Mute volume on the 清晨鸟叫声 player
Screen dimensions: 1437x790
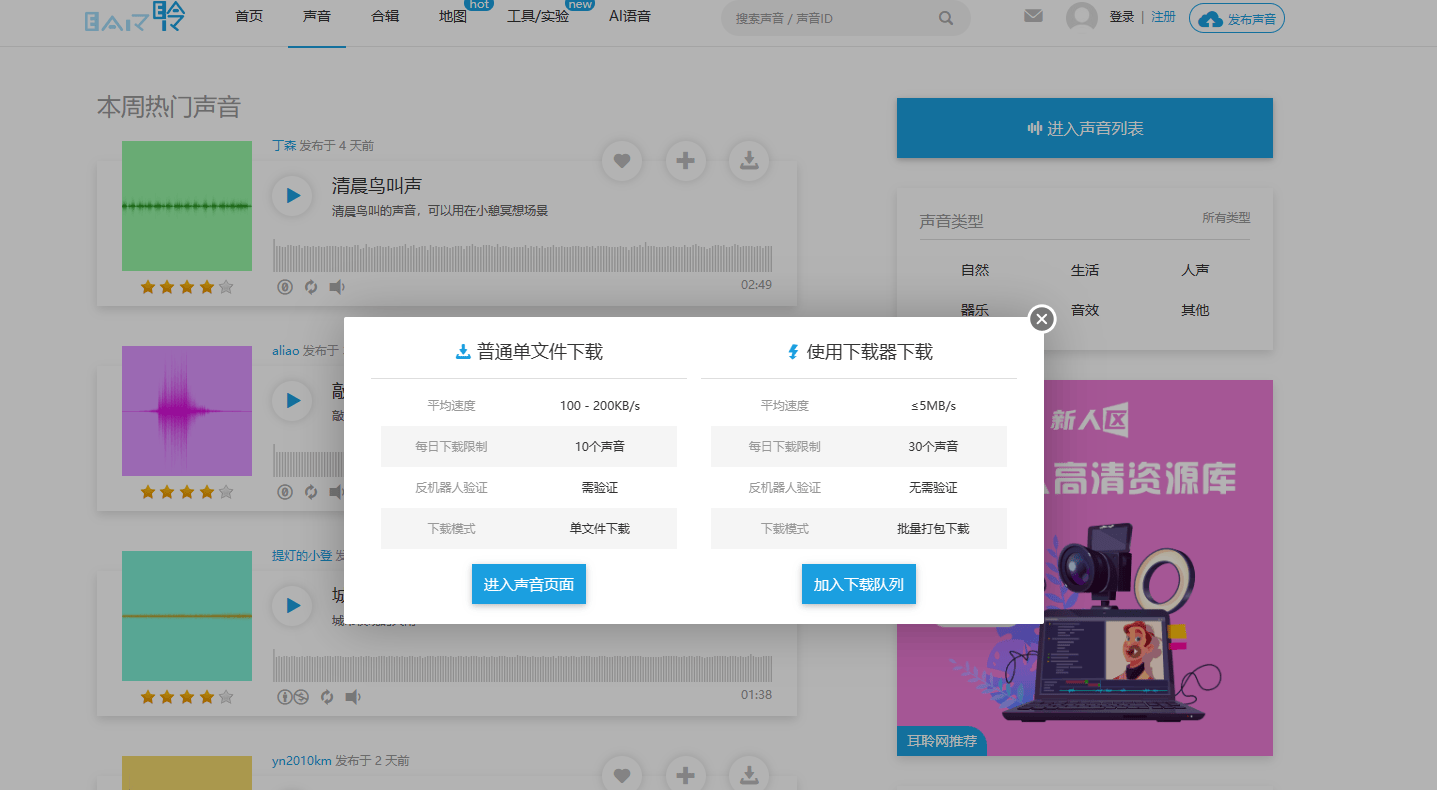[x=336, y=286]
